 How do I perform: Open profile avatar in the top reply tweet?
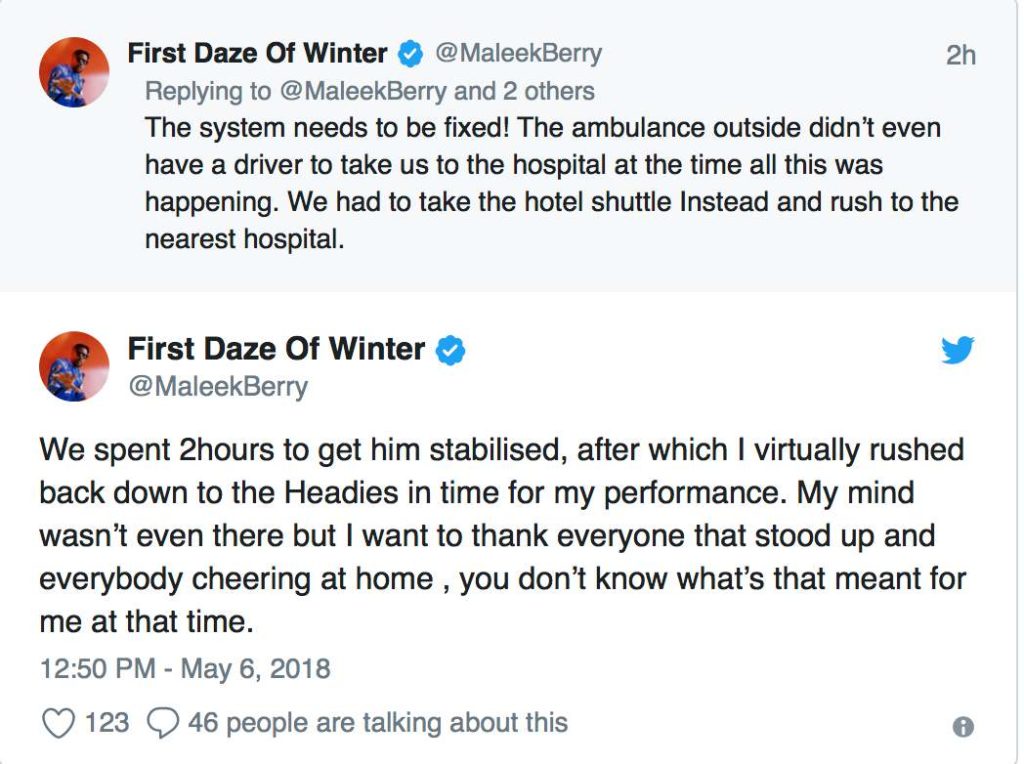coord(73,72)
